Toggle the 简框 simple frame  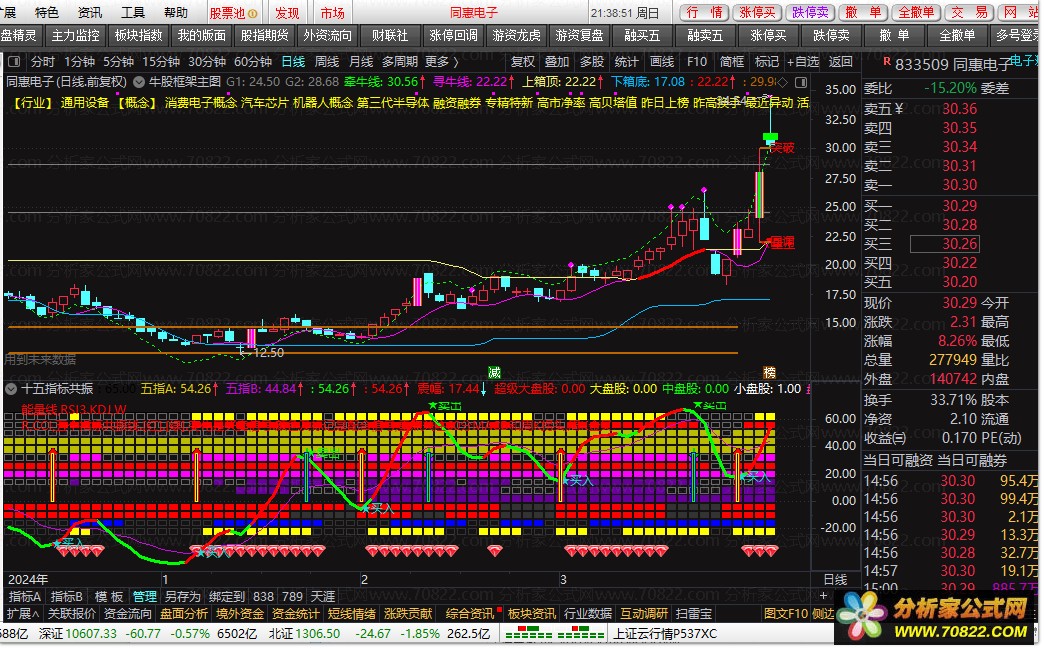pos(732,62)
